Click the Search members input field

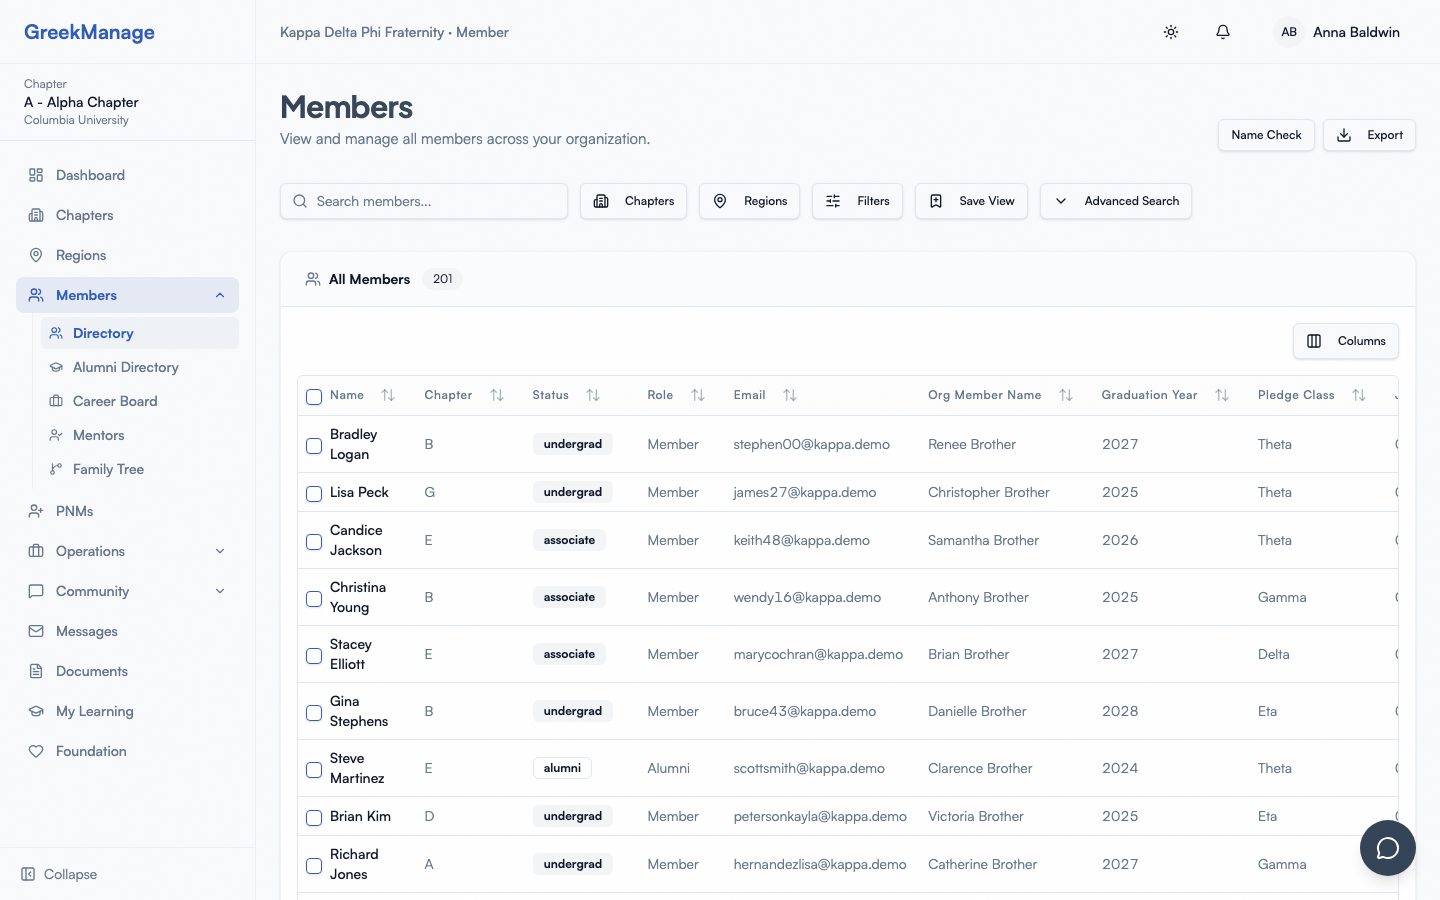(x=424, y=201)
